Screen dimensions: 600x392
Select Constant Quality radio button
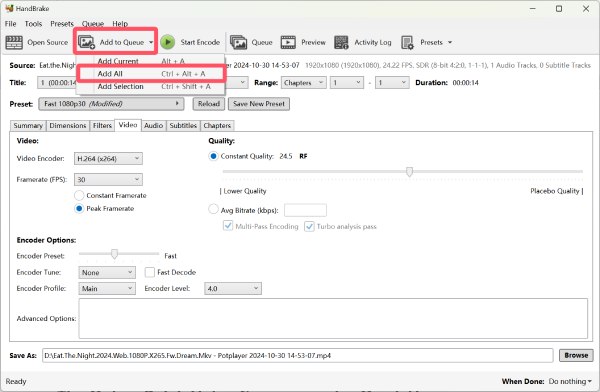pos(213,156)
